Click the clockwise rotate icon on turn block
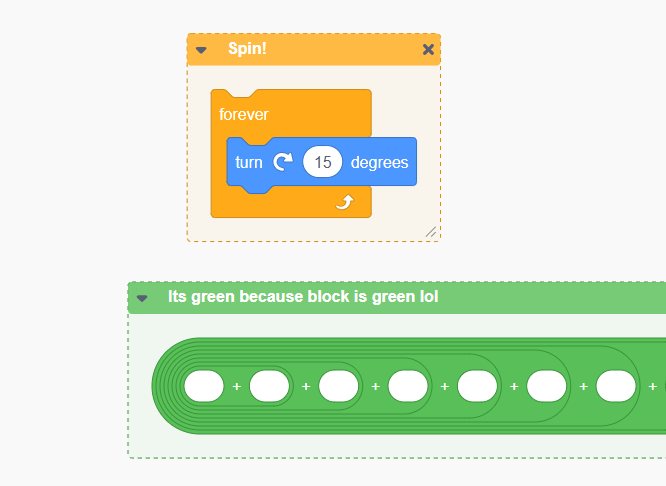 point(282,162)
